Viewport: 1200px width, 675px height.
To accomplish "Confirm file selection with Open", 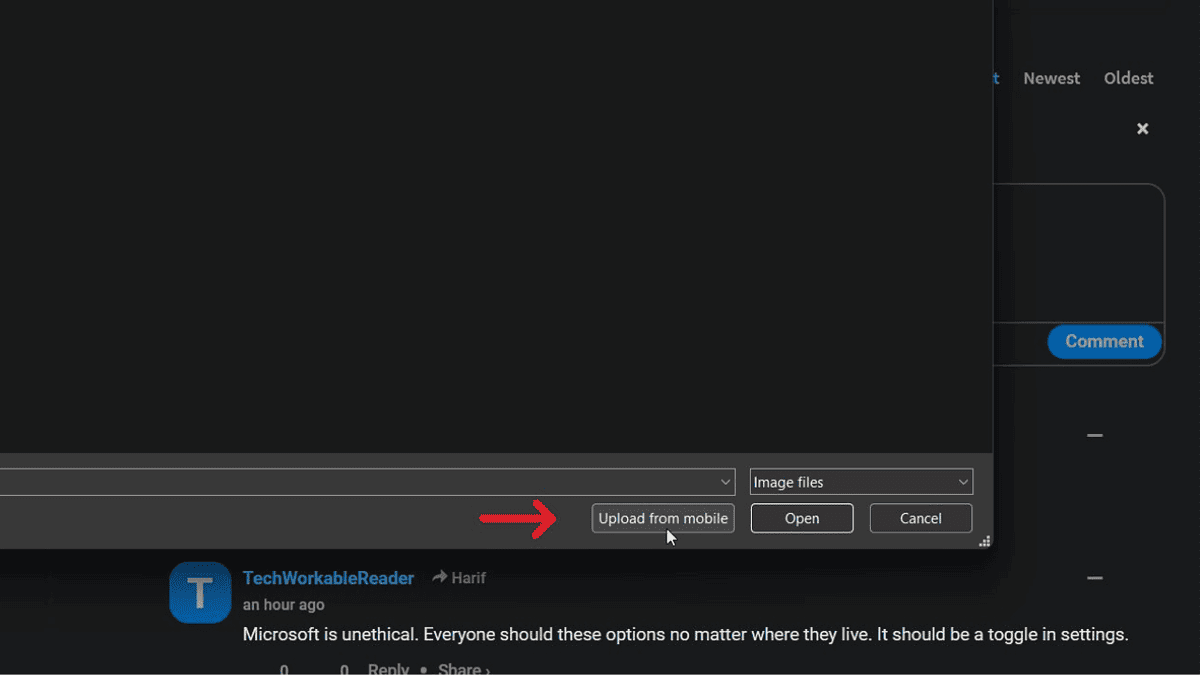I will (801, 518).
